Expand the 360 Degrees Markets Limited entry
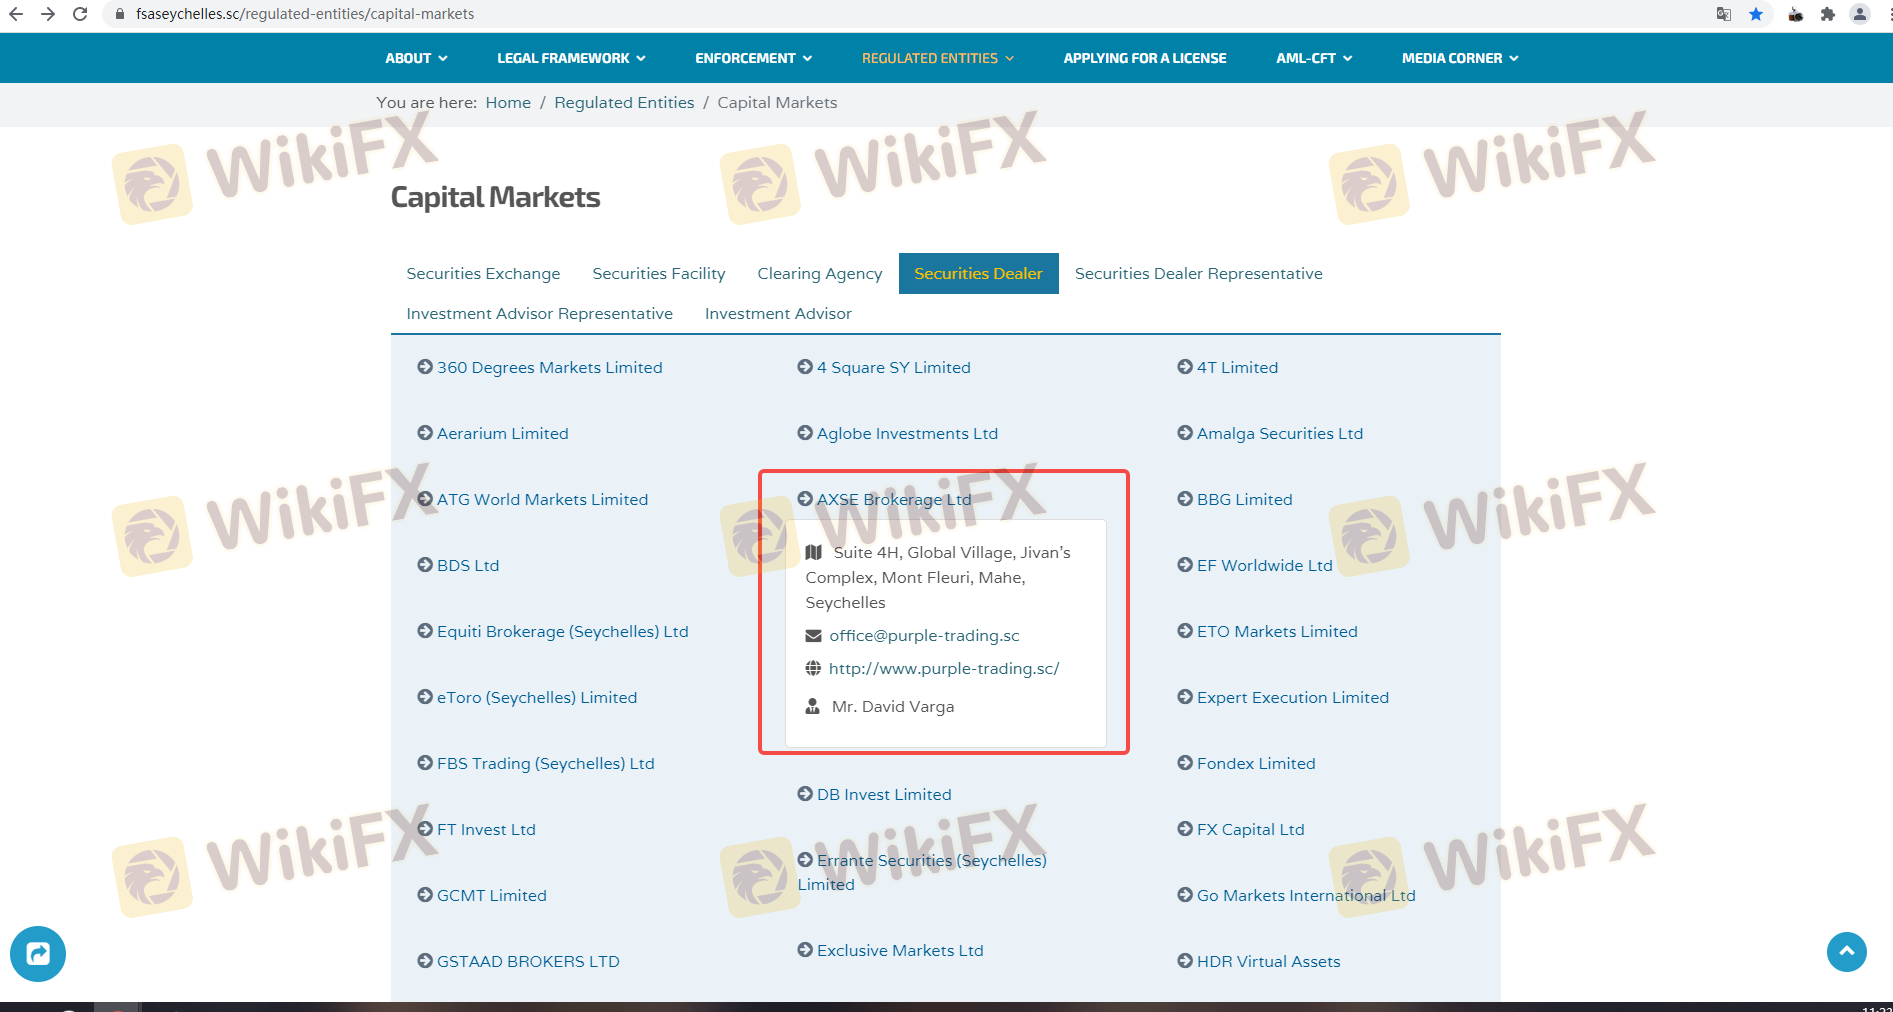1893x1012 pixels. click(x=549, y=367)
